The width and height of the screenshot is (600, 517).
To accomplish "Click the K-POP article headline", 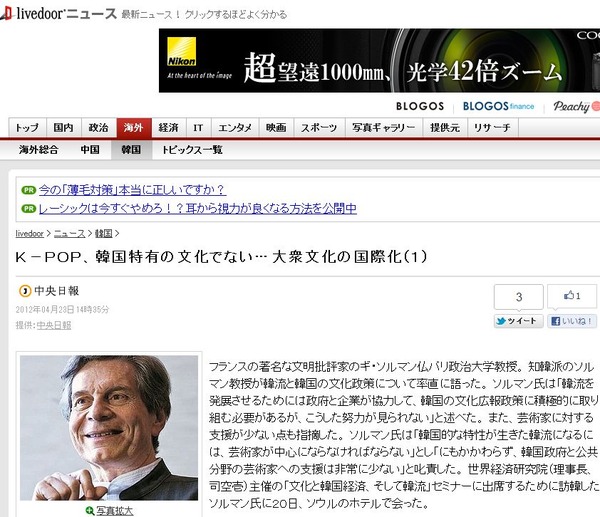I will pyautogui.click(x=221, y=257).
